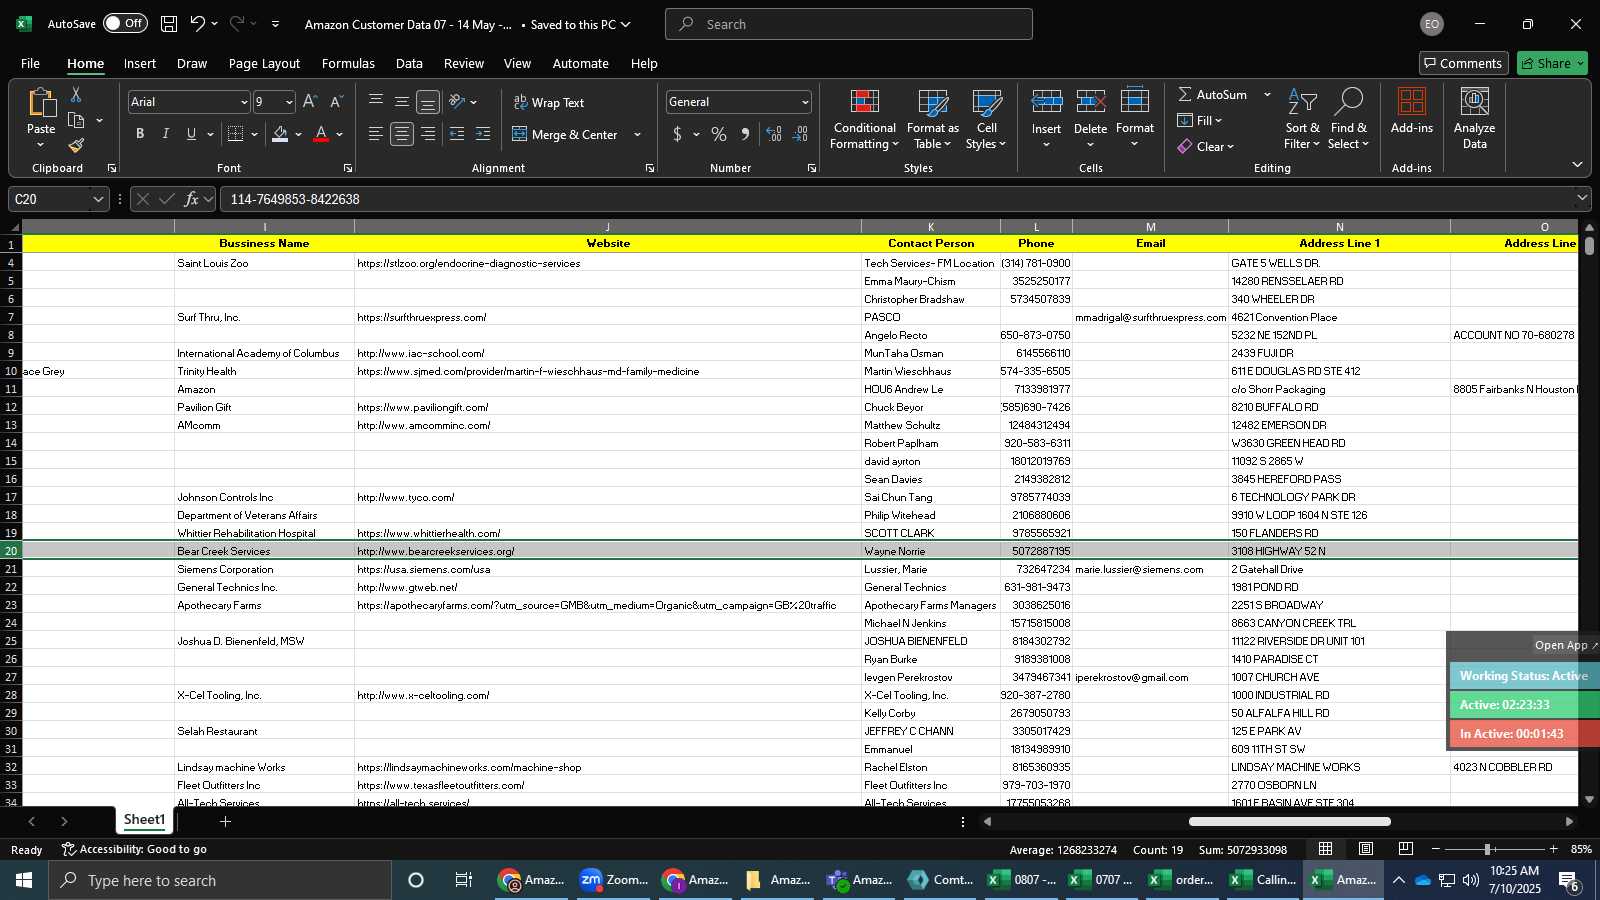Apply Percent Style format
Viewport: 1600px width, 900px height.
click(719, 134)
